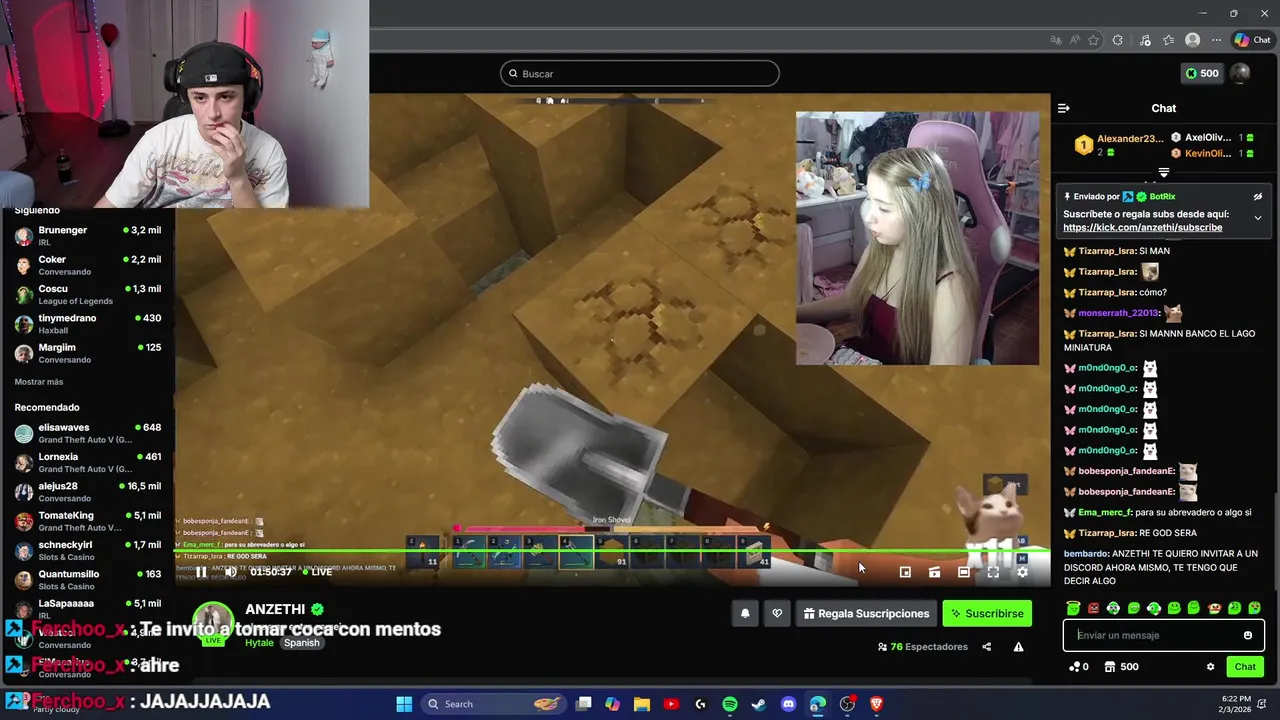This screenshot has width=1280, height=720.
Task: Toggle theater mode in video player
Action: [x=963, y=572]
